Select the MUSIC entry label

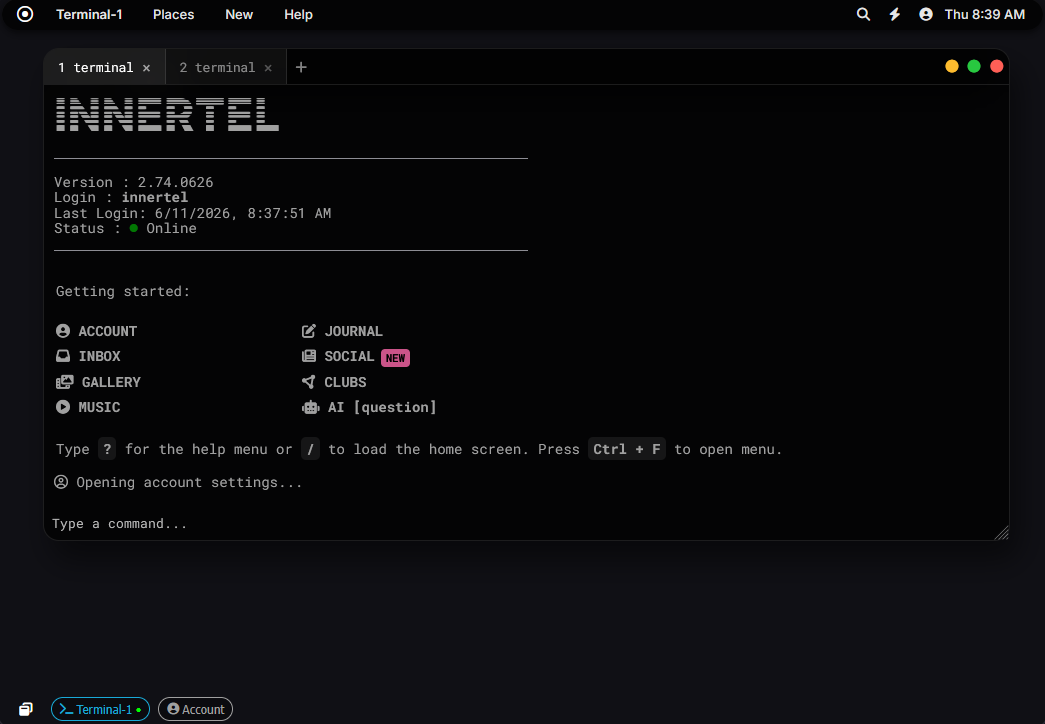click(99, 407)
